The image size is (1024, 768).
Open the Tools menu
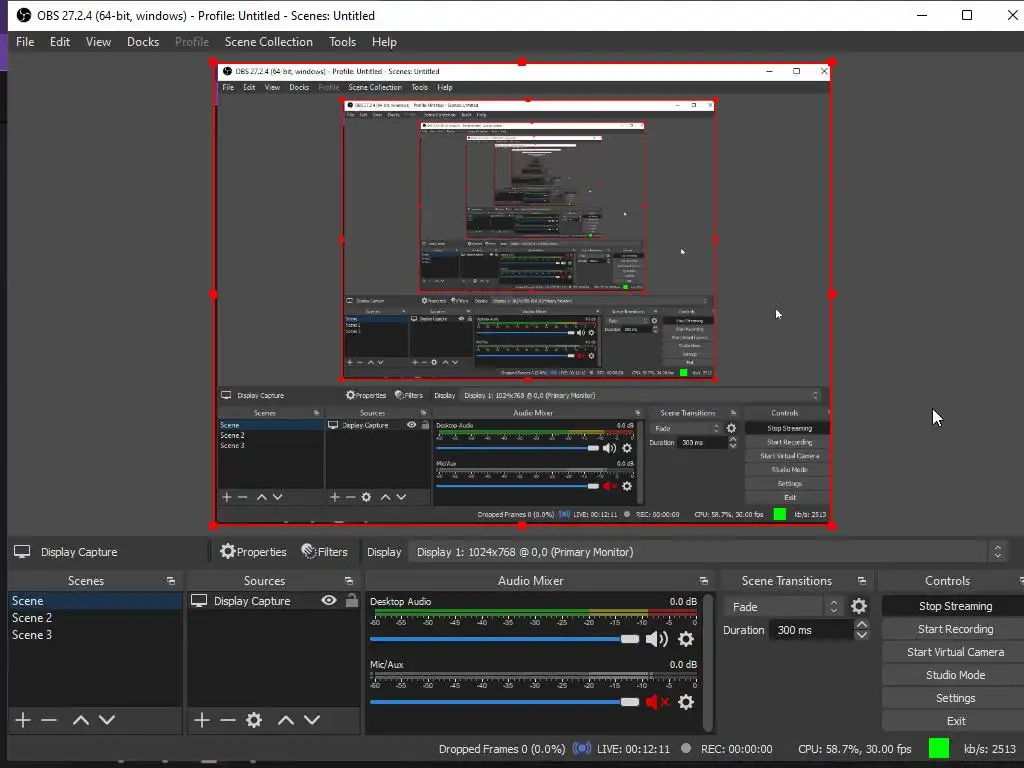pos(342,42)
